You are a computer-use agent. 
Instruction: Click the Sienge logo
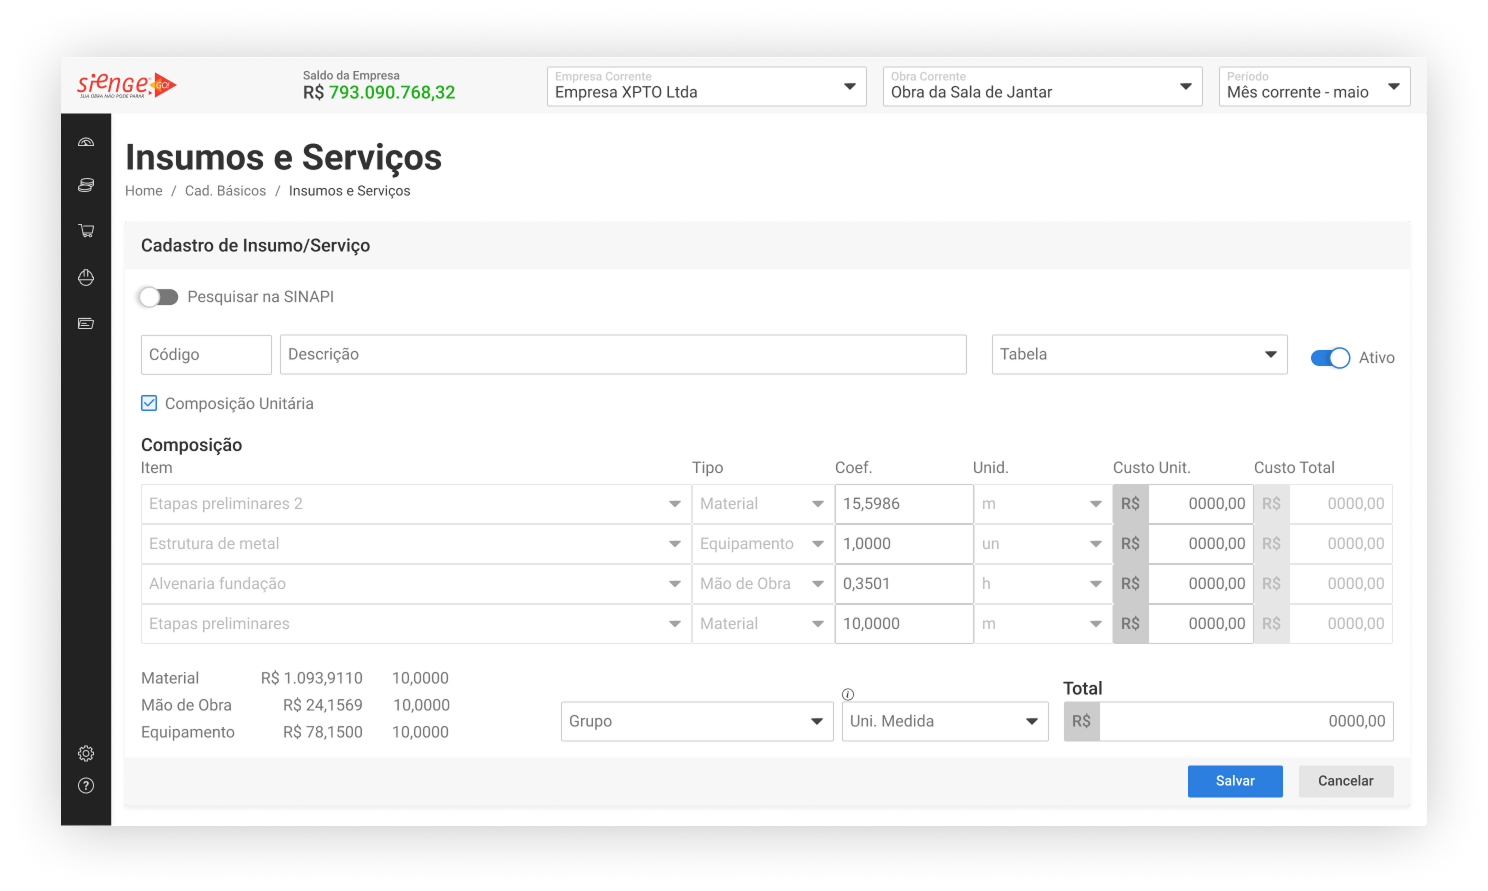(x=126, y=86)
